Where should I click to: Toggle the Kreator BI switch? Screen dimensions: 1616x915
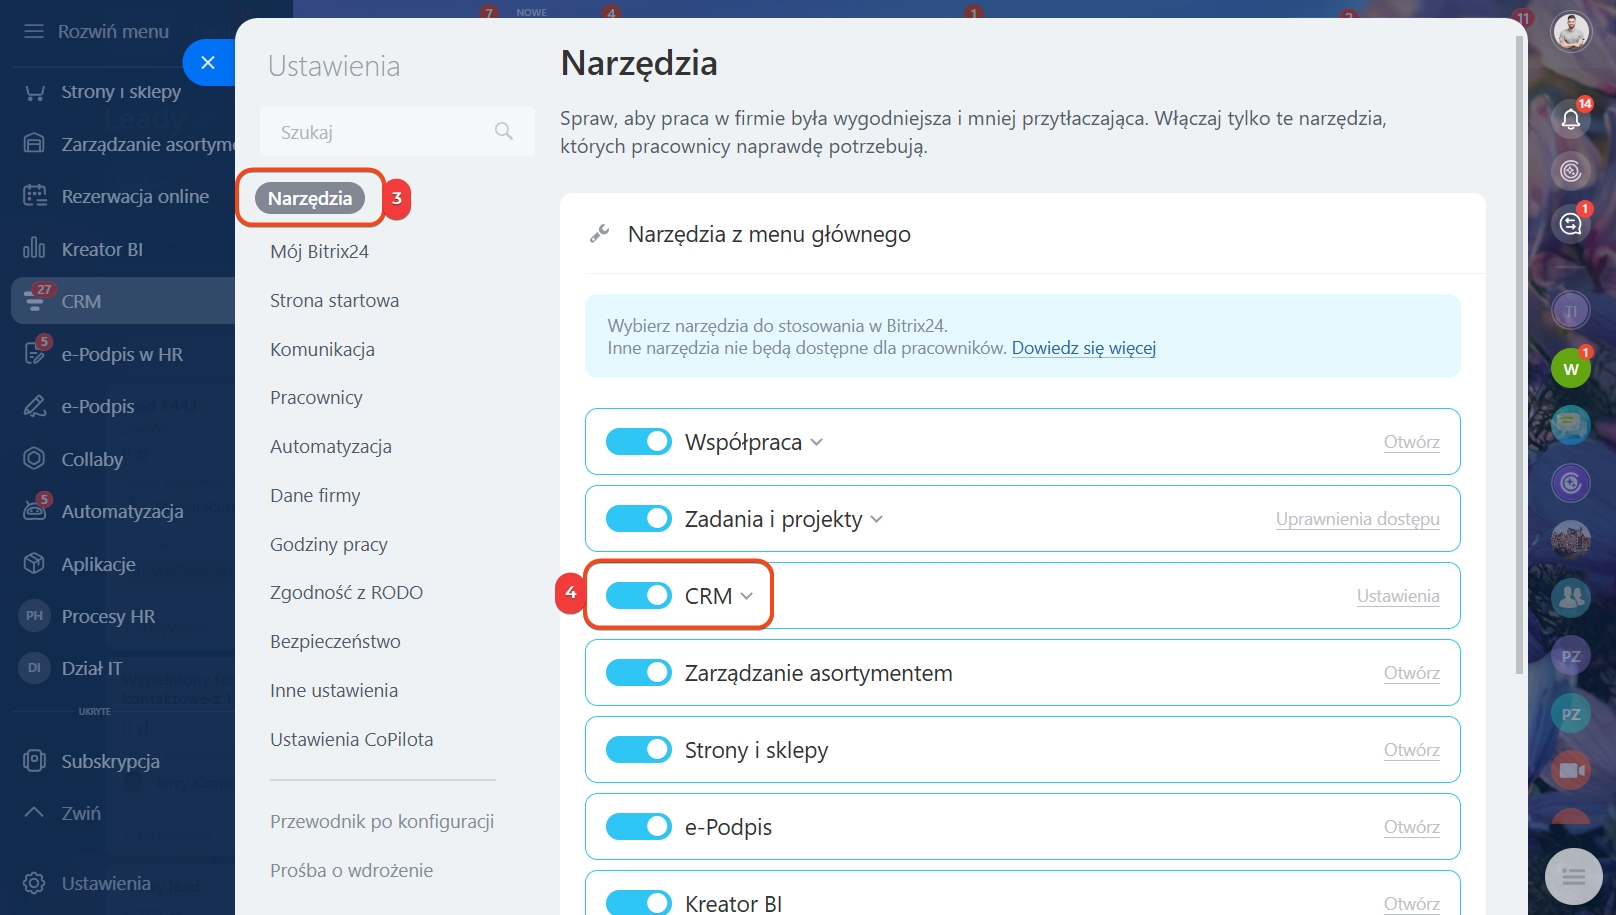638,902
